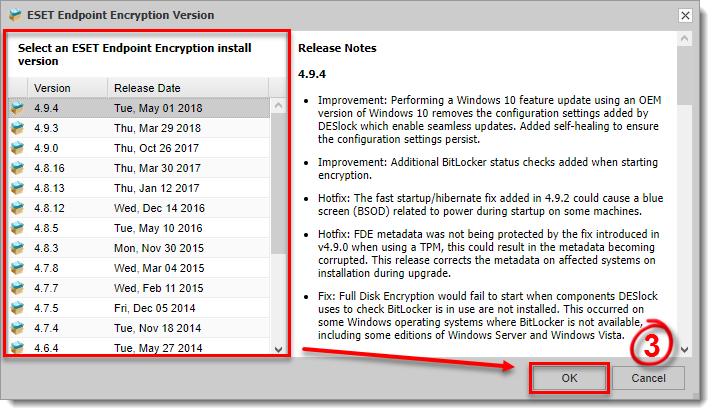Select version 4.7.8 in the list
Screen dimensions: 709x409
139,268
